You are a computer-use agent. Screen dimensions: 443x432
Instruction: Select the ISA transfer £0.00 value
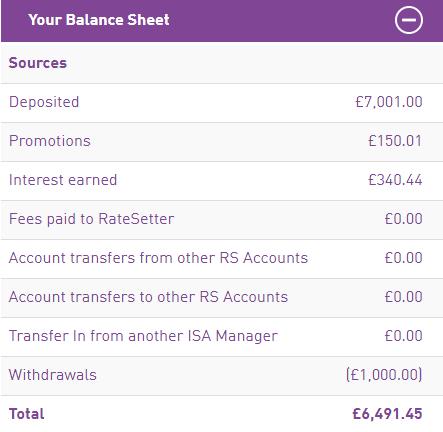404,336
